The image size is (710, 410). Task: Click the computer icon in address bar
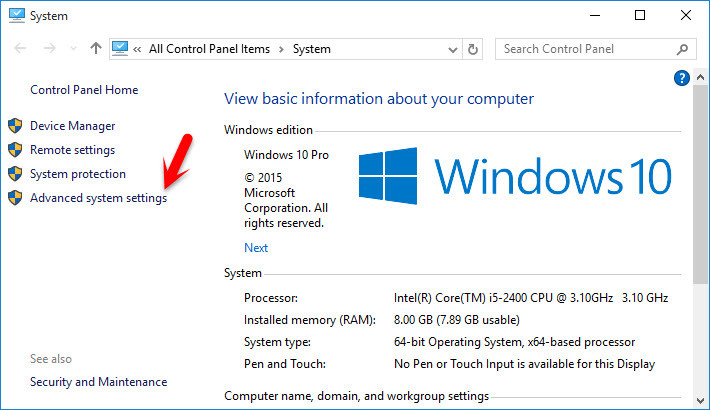(120, 48)
